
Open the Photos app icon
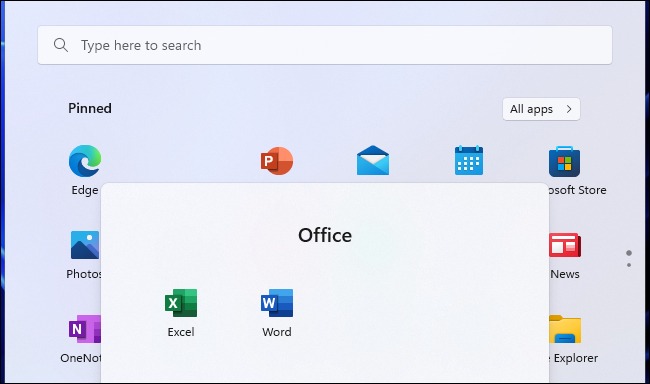pyautogui.click(x=85, y=245)
